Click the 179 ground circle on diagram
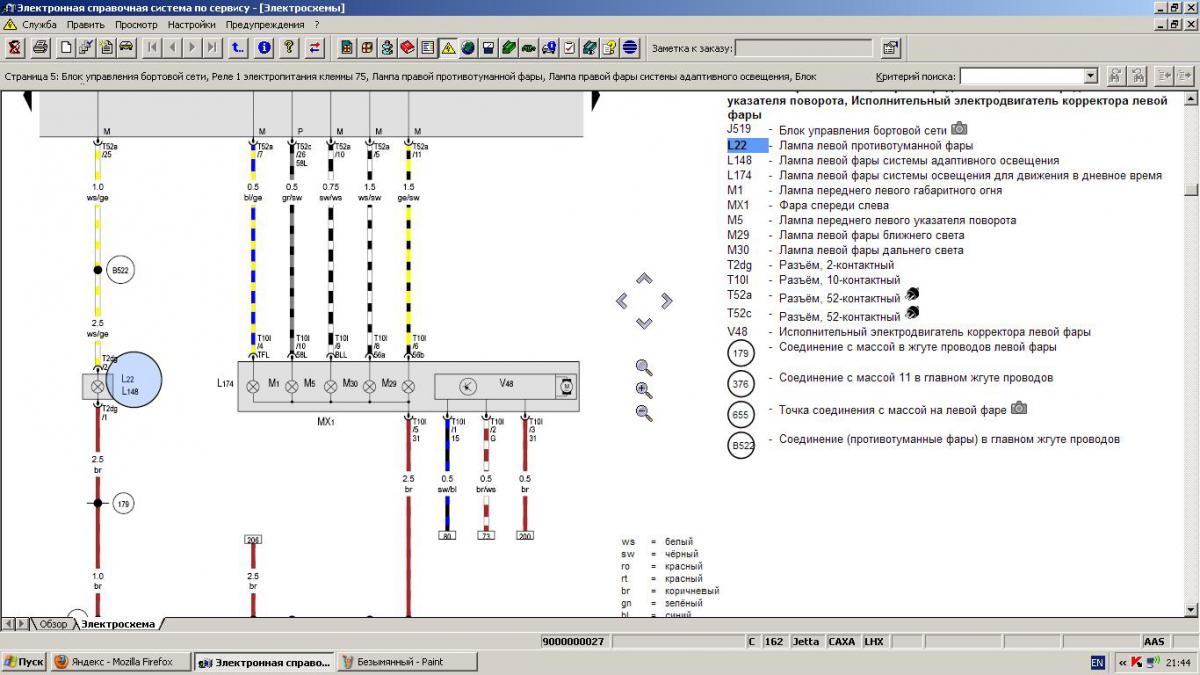The height and width of the screenshot is (675, 1200). 123,503
